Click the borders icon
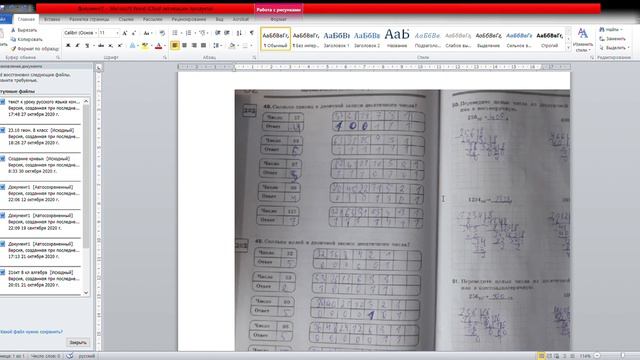The width and height of the screenshot is (640, 360). pyautogui.click(x=245, y=45)
